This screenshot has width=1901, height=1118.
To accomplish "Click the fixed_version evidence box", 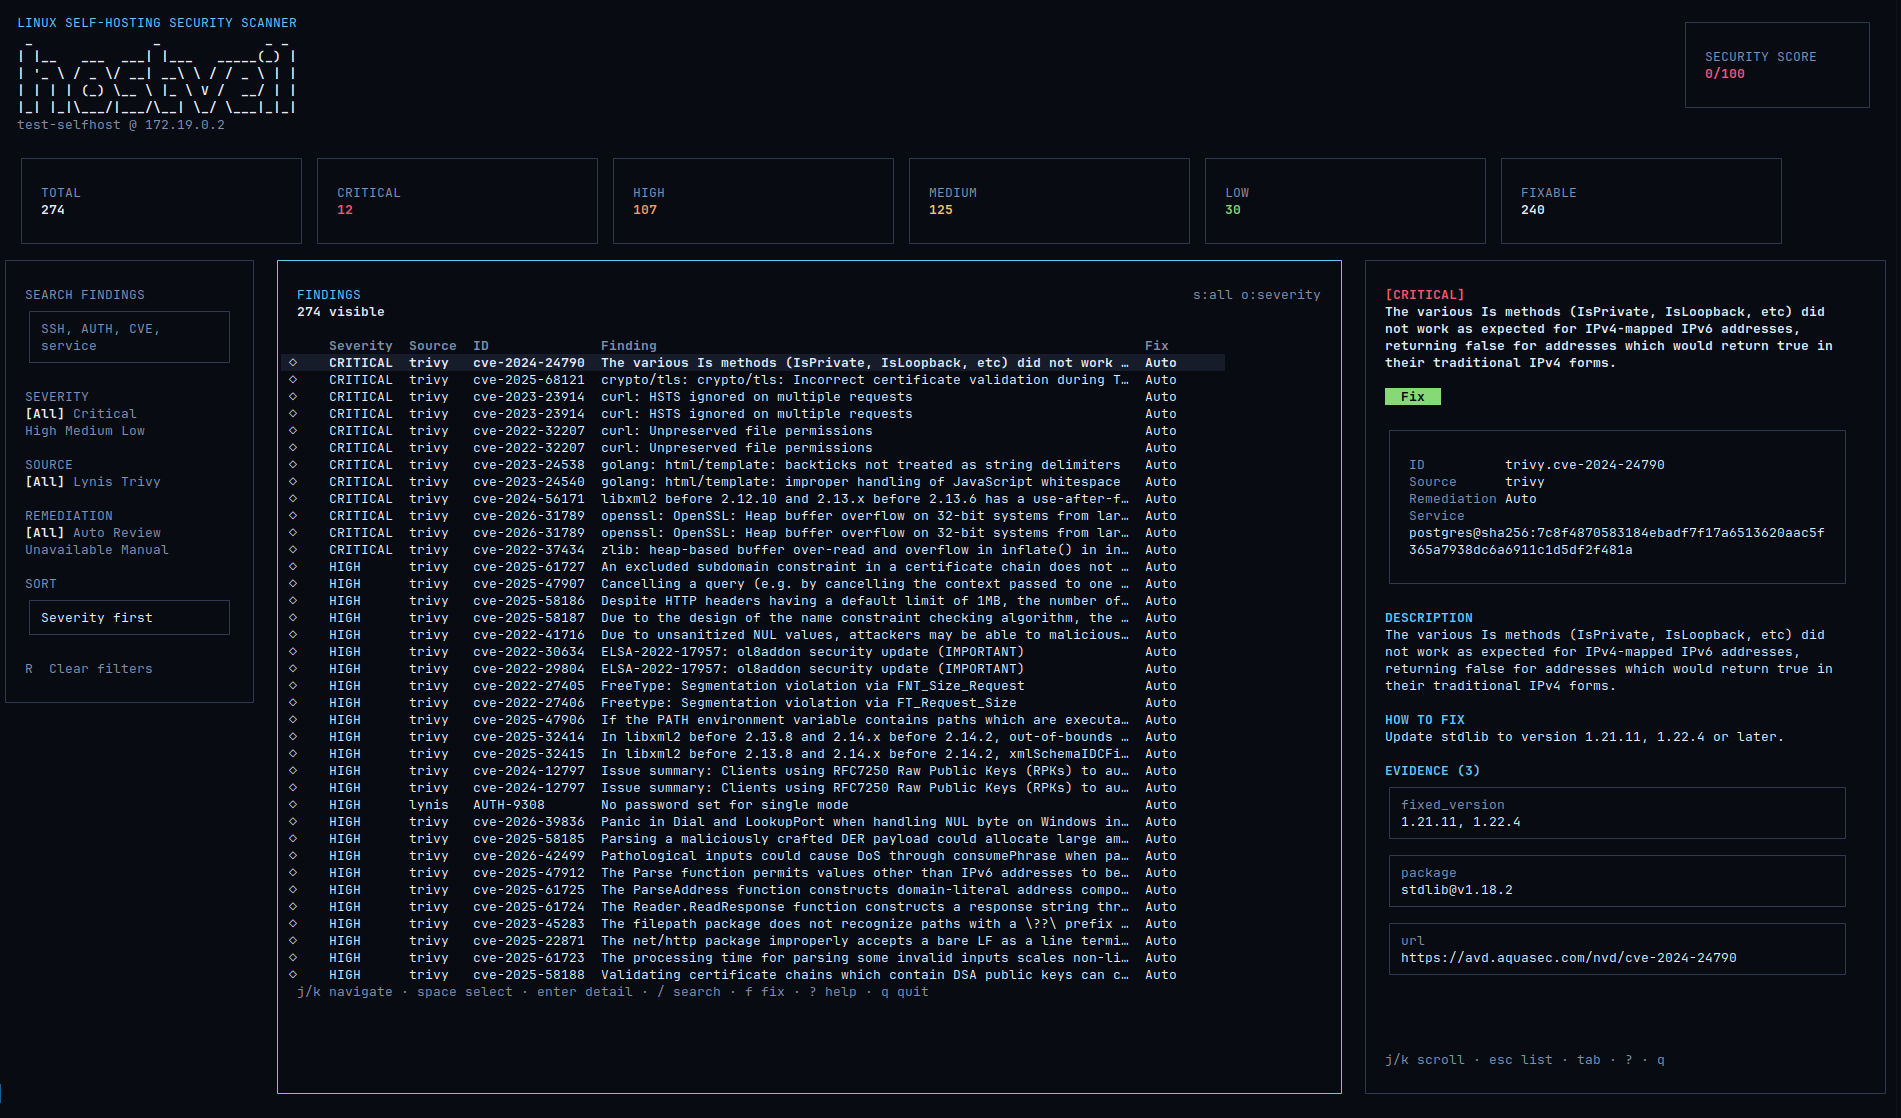I will tap(1617, 813).
